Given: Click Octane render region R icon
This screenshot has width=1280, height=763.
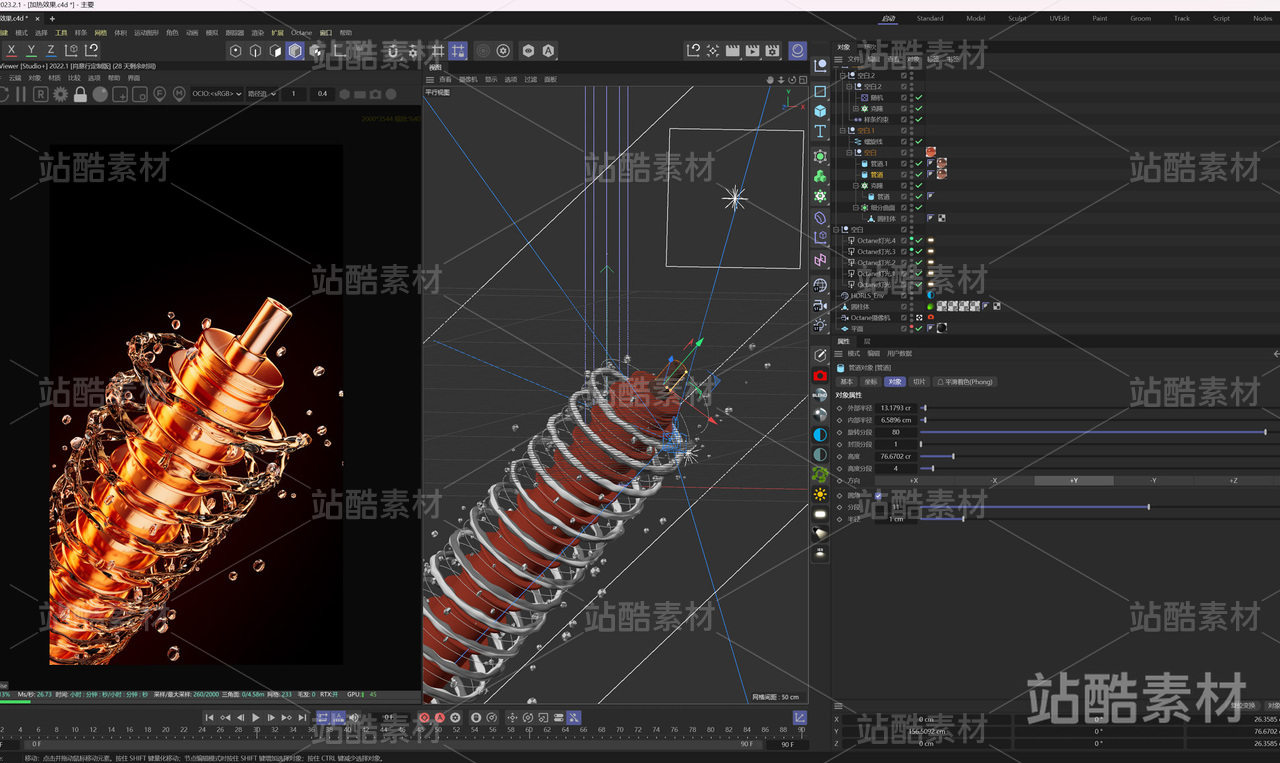Looking at the screenshot, I should click(40, 94).
